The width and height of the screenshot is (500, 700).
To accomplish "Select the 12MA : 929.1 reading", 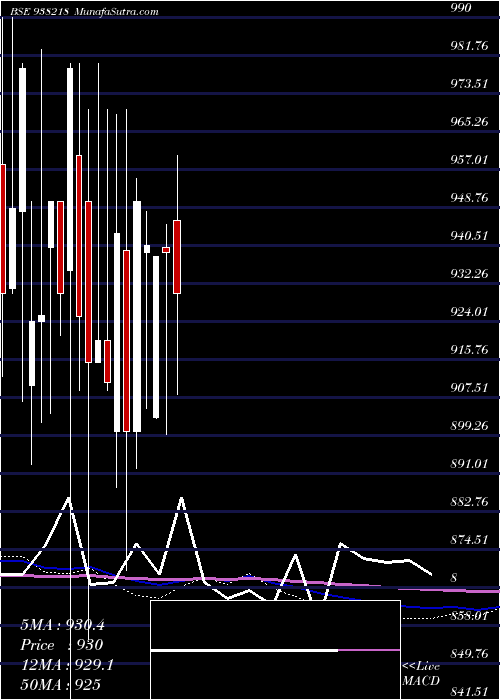I will tap(67, 665).
